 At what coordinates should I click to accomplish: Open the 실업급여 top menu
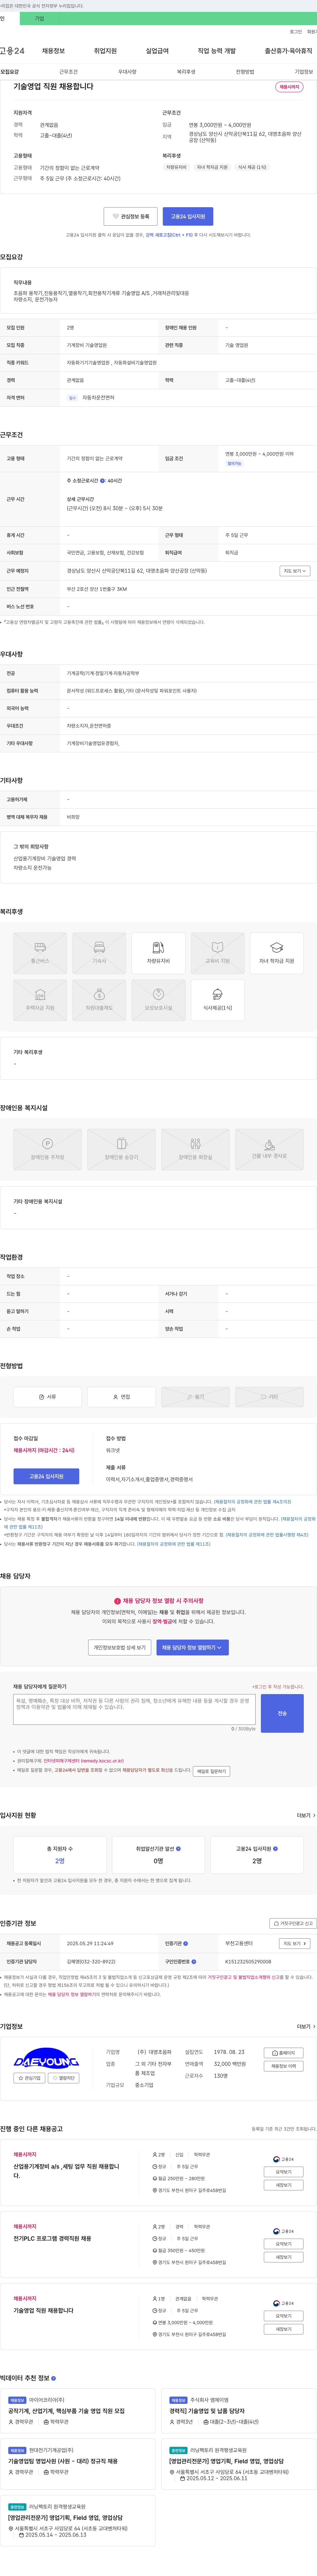point(157,51)
